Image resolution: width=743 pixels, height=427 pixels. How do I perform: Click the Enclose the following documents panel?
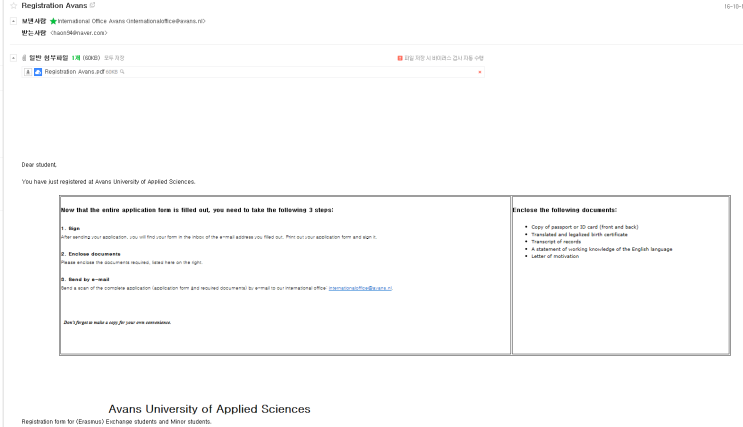tap(621, 275)
